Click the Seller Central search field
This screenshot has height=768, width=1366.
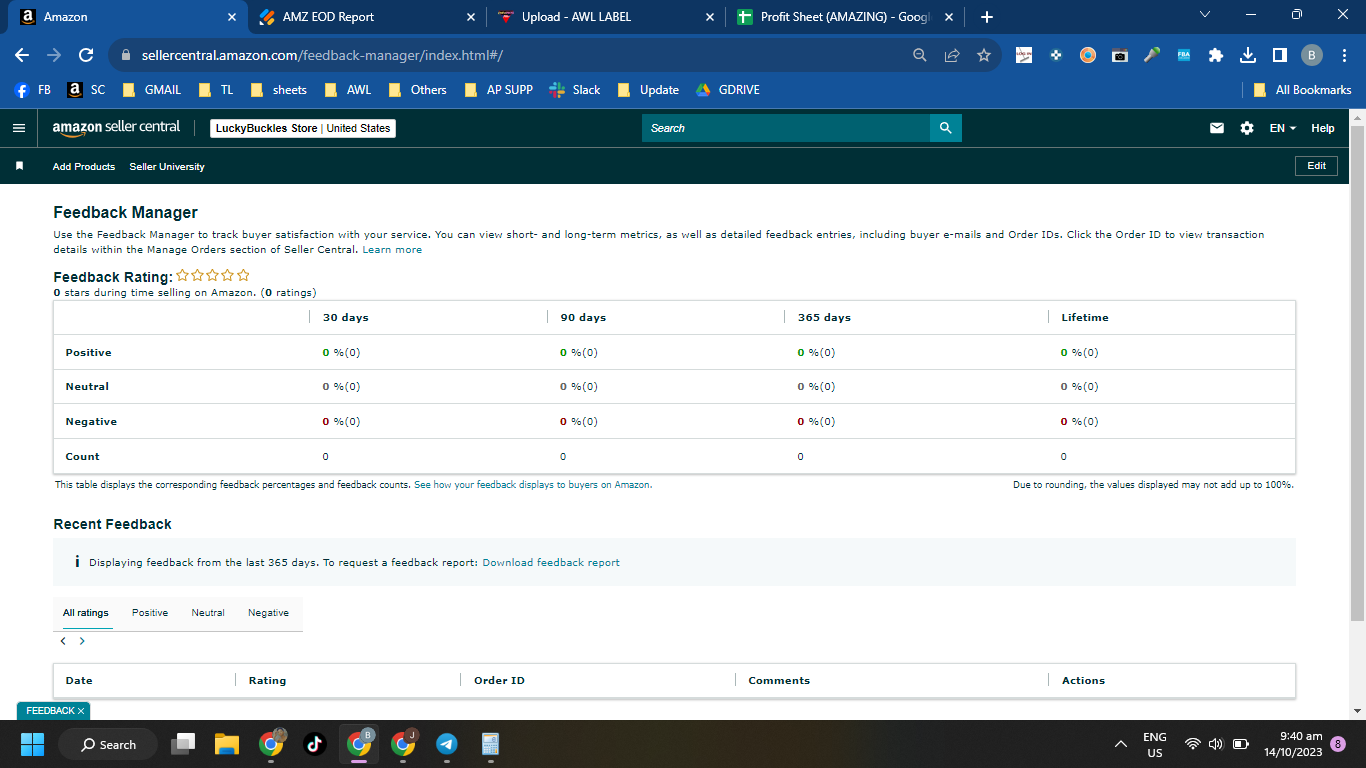(786, 128)
